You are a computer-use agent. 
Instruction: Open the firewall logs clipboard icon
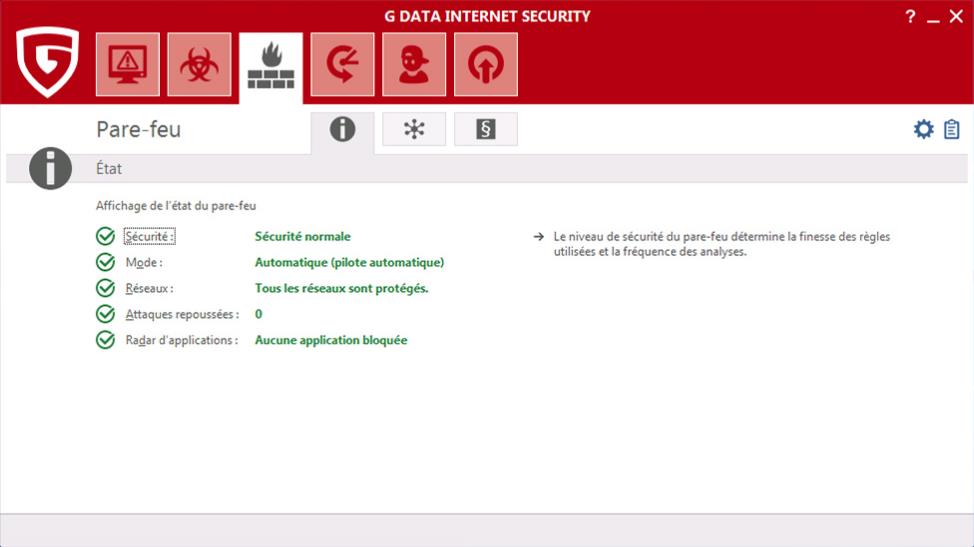click(x=952, y=129)
